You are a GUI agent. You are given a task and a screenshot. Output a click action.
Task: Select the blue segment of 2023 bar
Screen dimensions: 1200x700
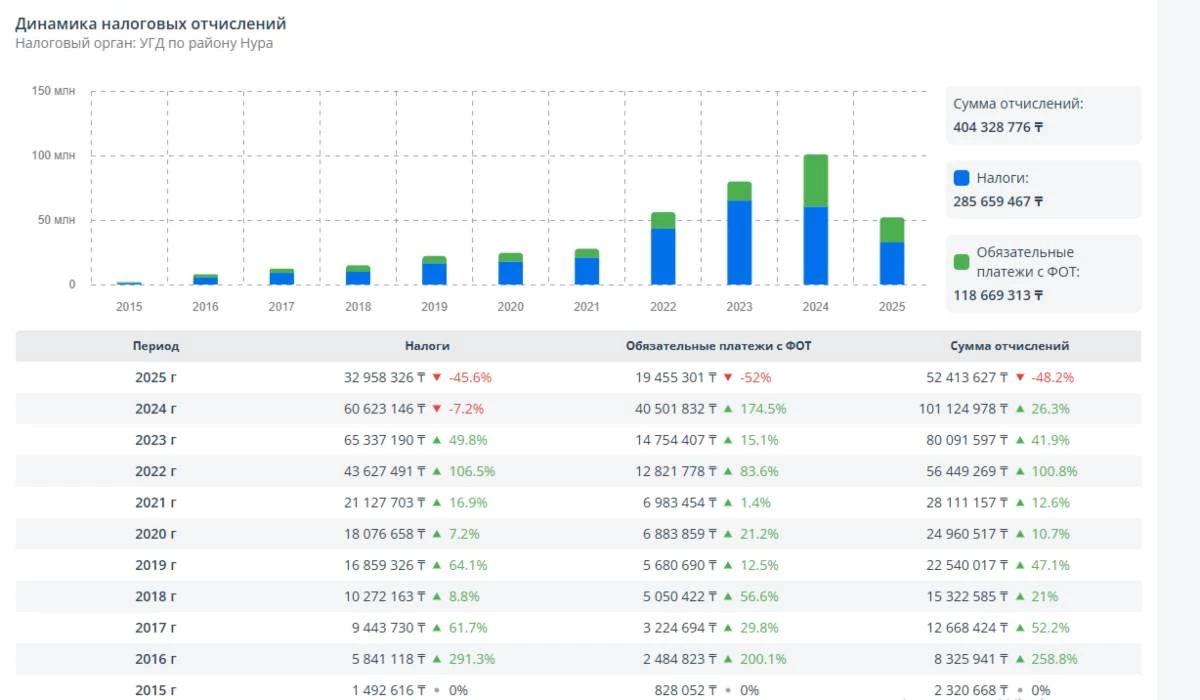(740, 243)
